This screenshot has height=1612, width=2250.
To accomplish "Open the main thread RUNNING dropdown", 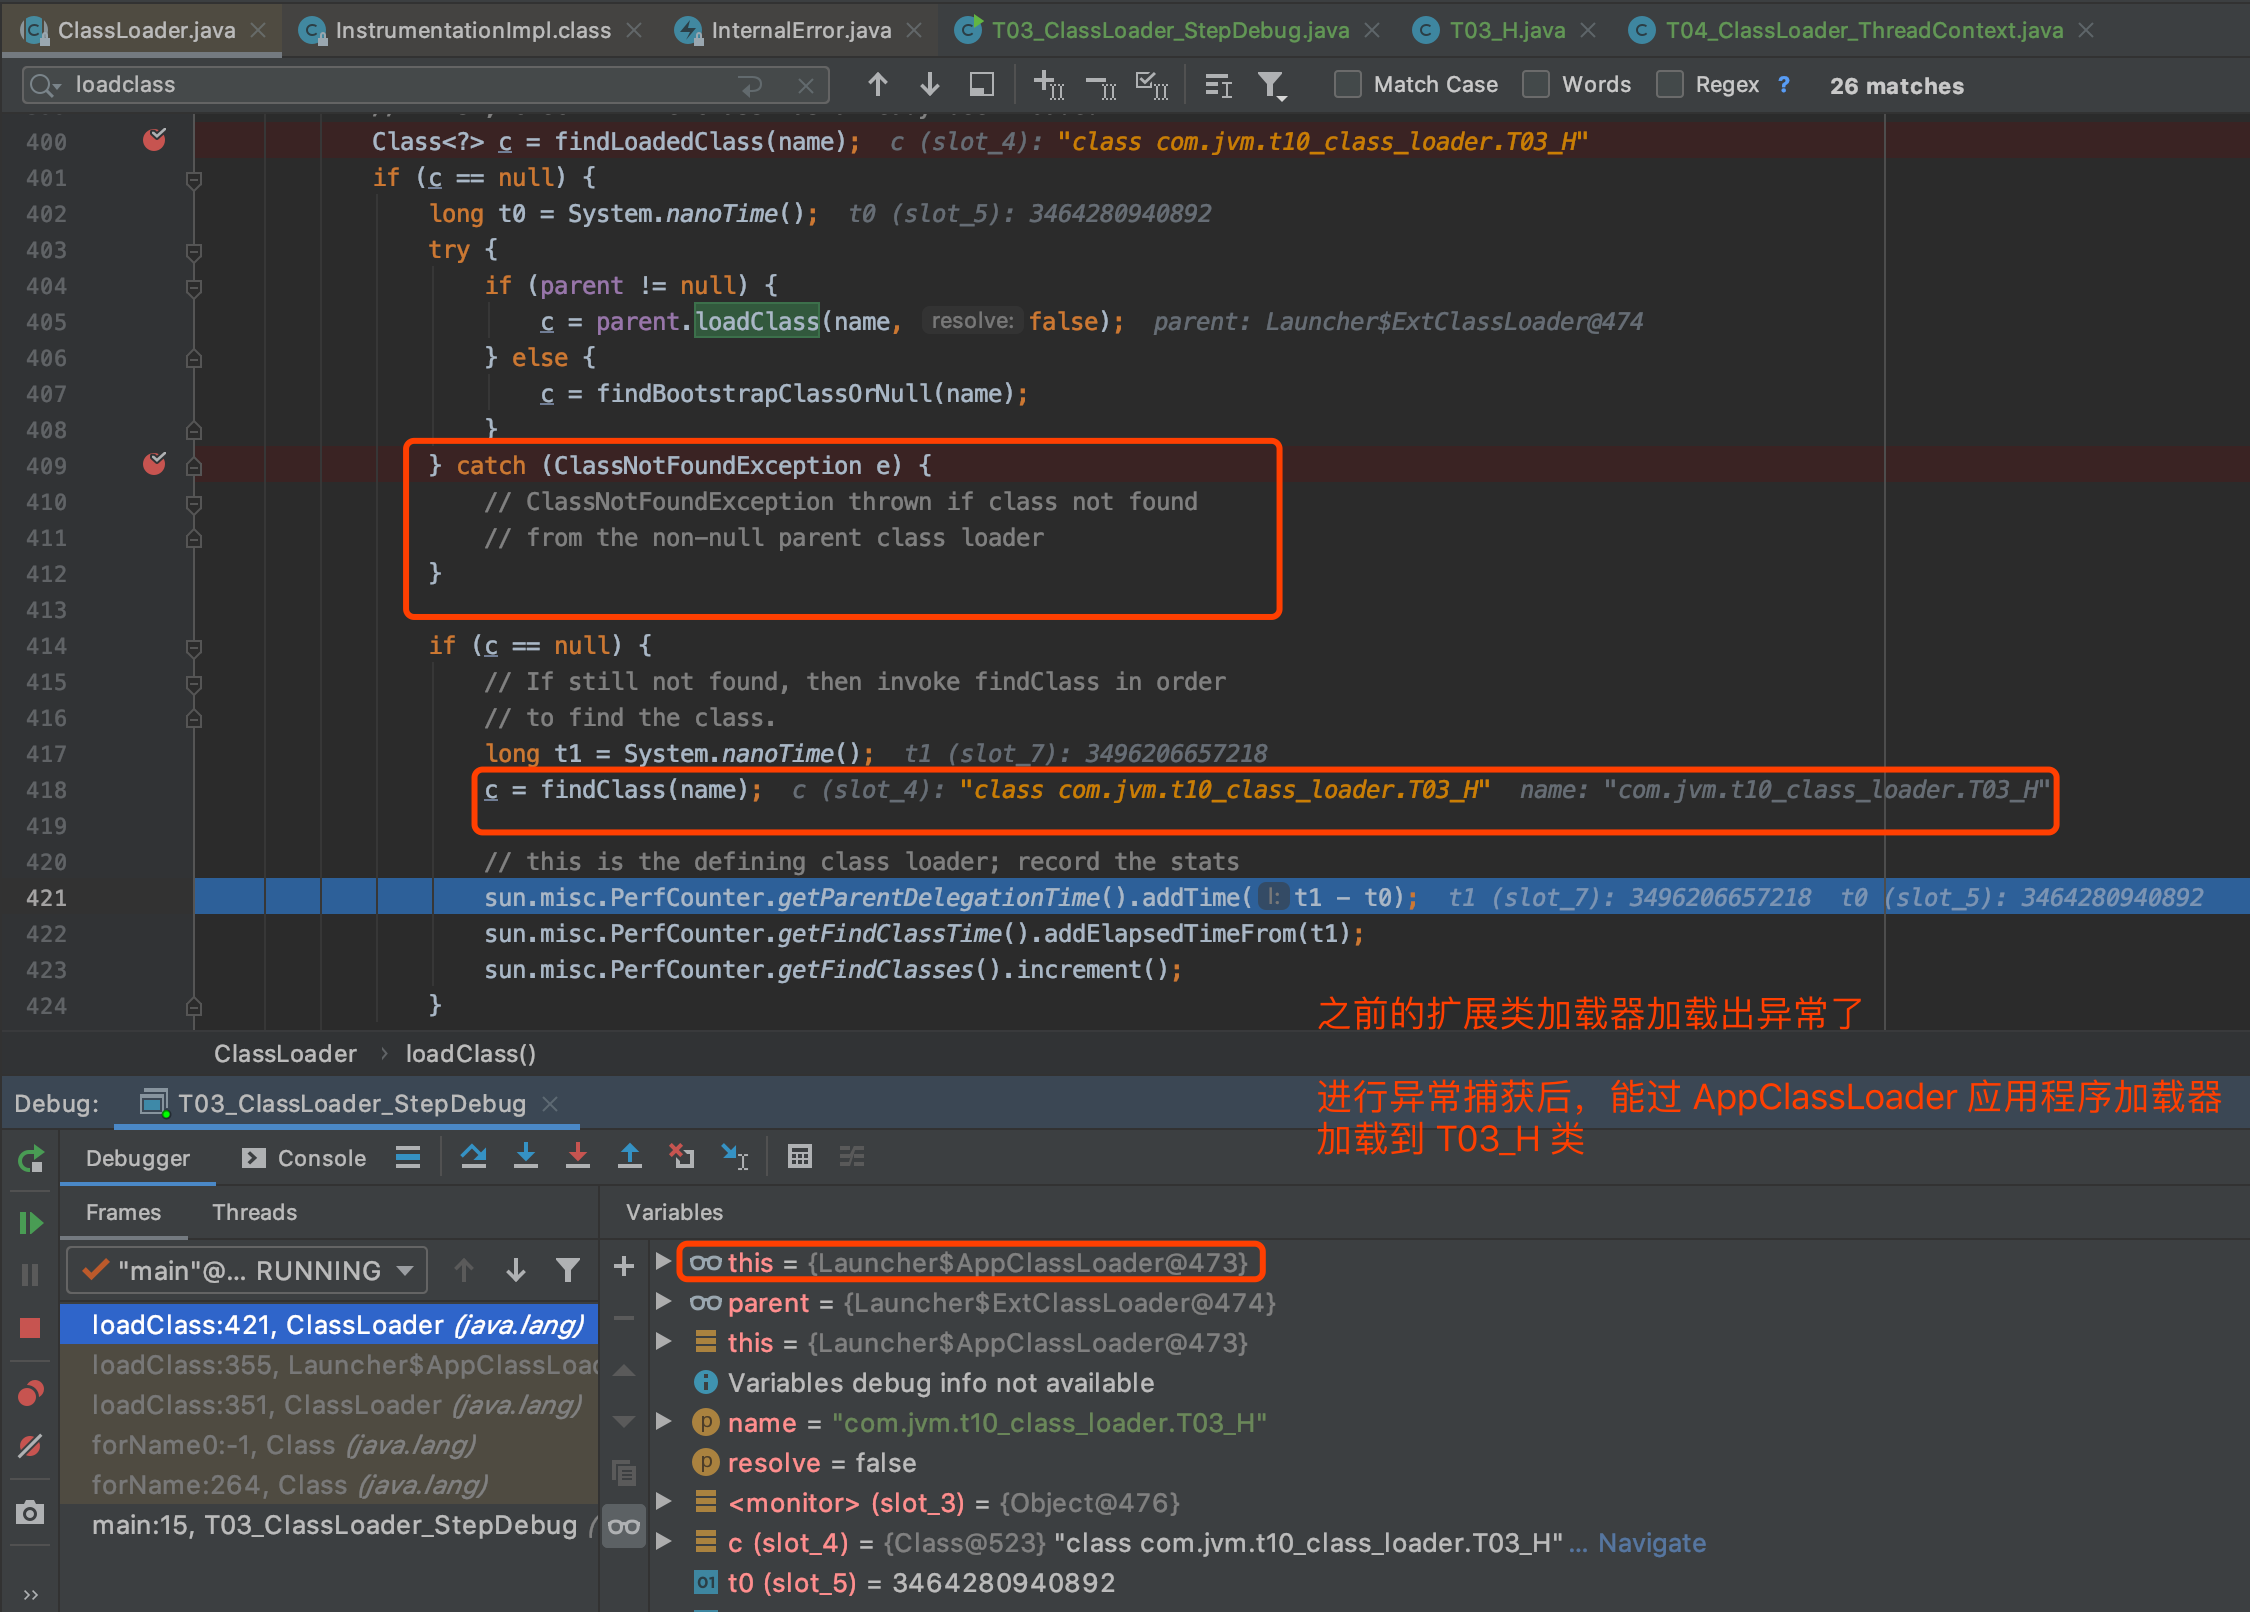I will tap(247, 1270).
